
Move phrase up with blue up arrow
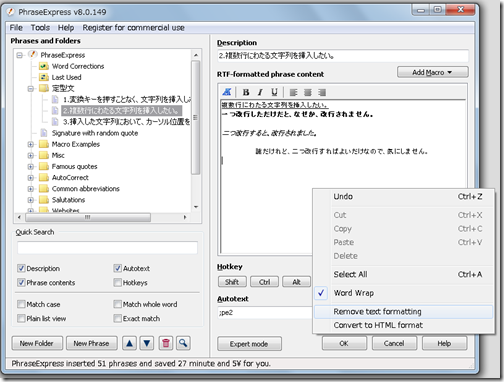tap(129, 343)
